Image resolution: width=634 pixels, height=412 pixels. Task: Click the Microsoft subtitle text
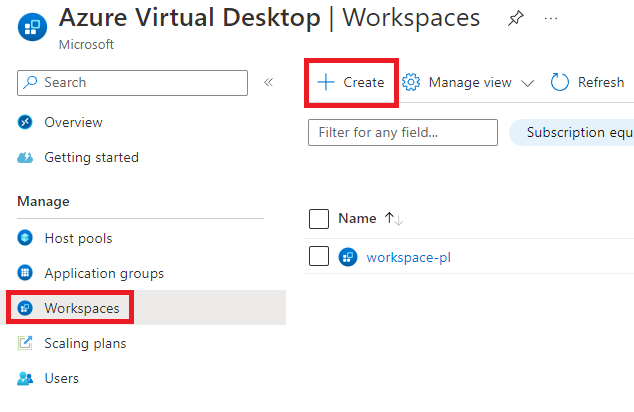86,44
